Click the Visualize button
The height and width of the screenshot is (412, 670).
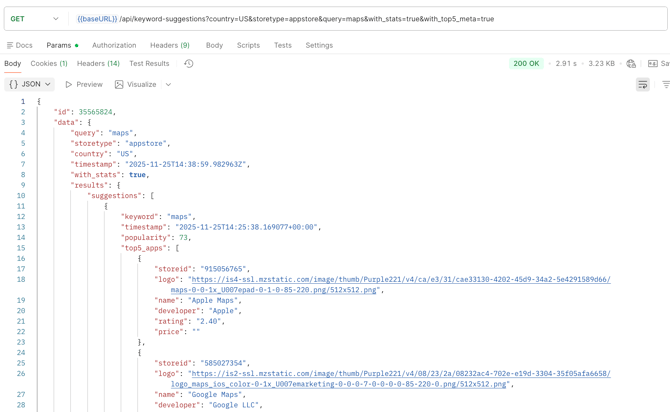(135, 85)
